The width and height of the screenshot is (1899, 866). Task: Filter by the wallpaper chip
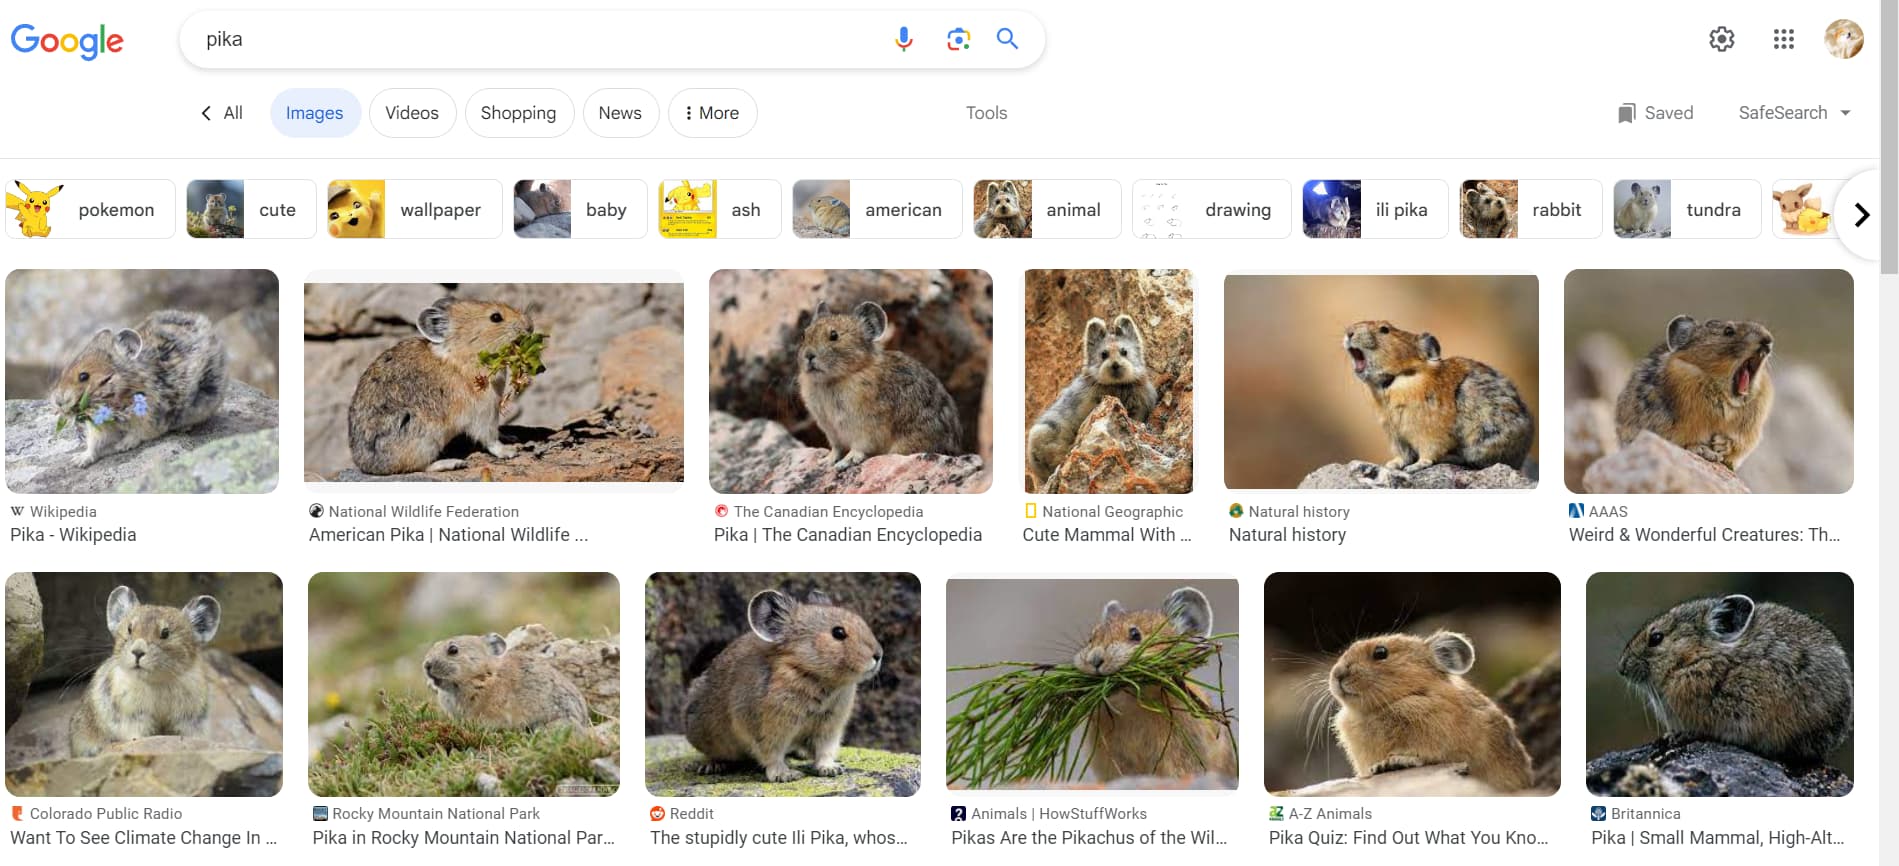tap(414, 209)
